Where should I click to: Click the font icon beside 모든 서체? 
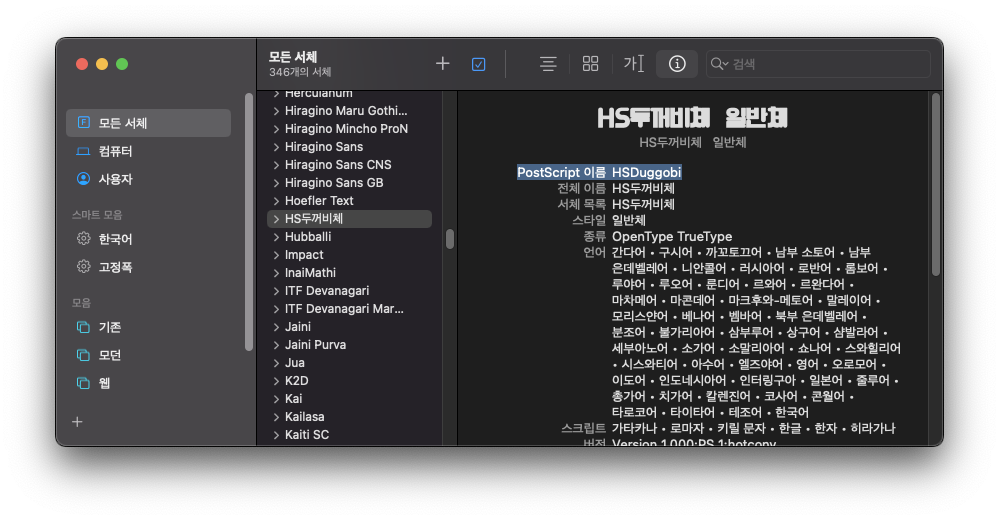tap(83, 122)
